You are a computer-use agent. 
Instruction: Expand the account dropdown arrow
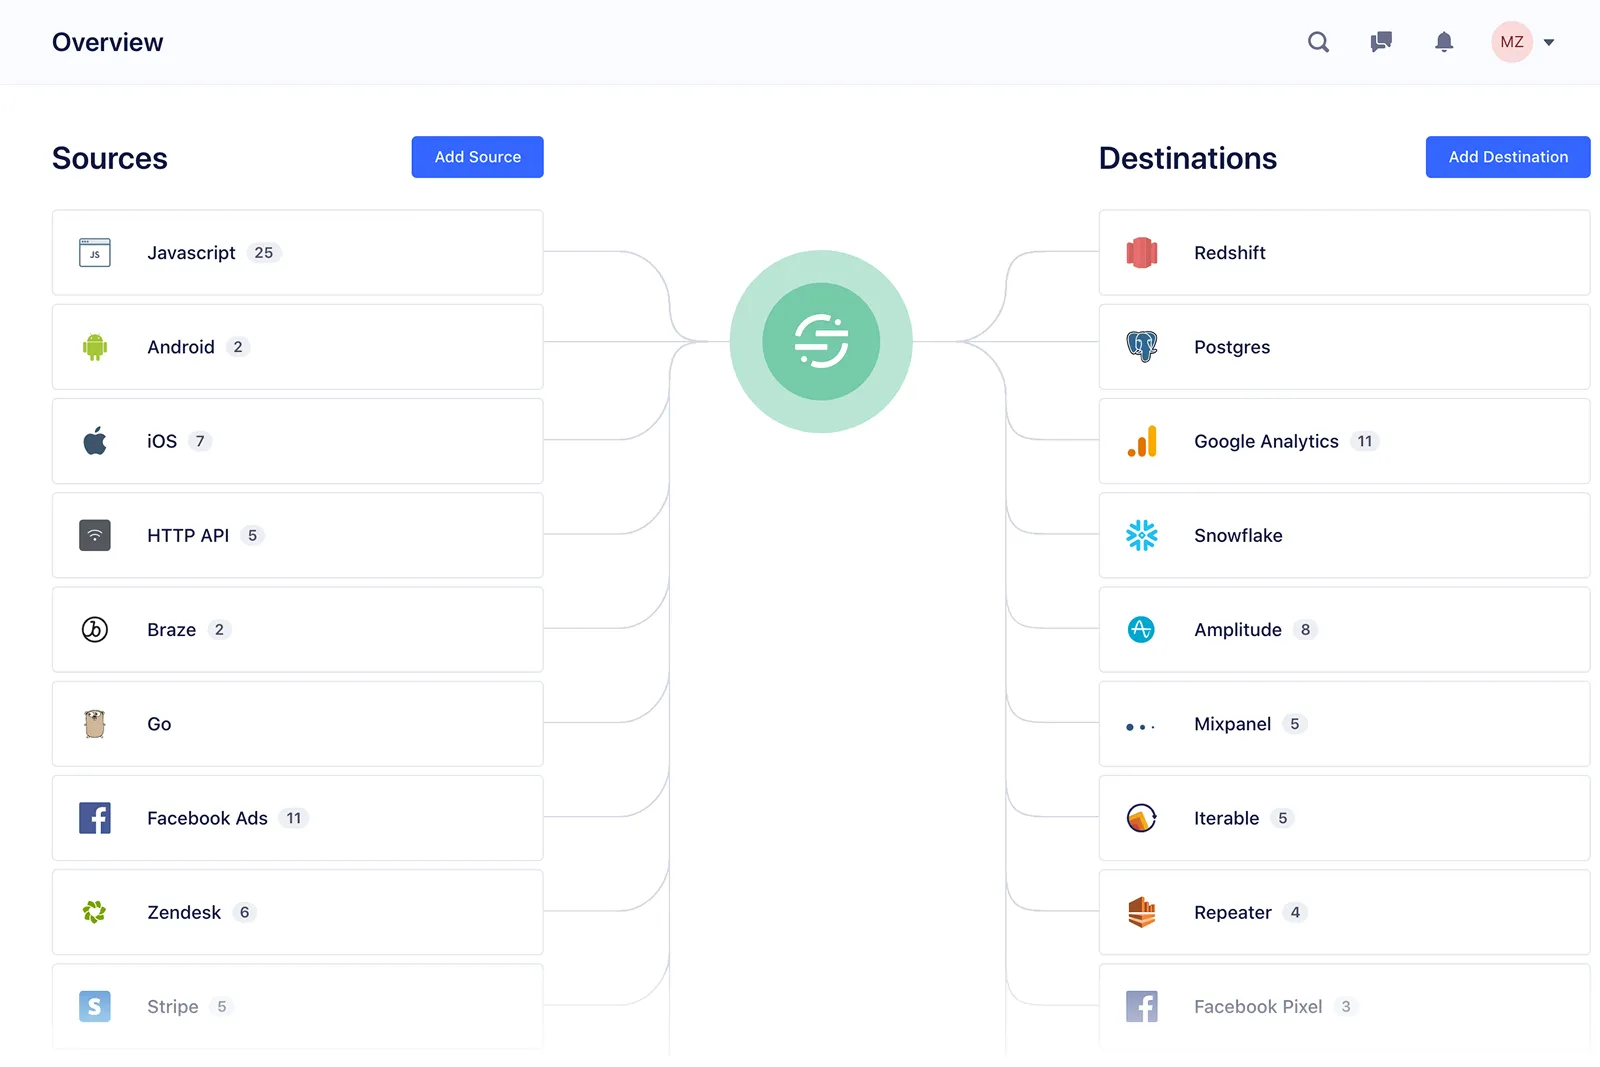pos(1549,43)
